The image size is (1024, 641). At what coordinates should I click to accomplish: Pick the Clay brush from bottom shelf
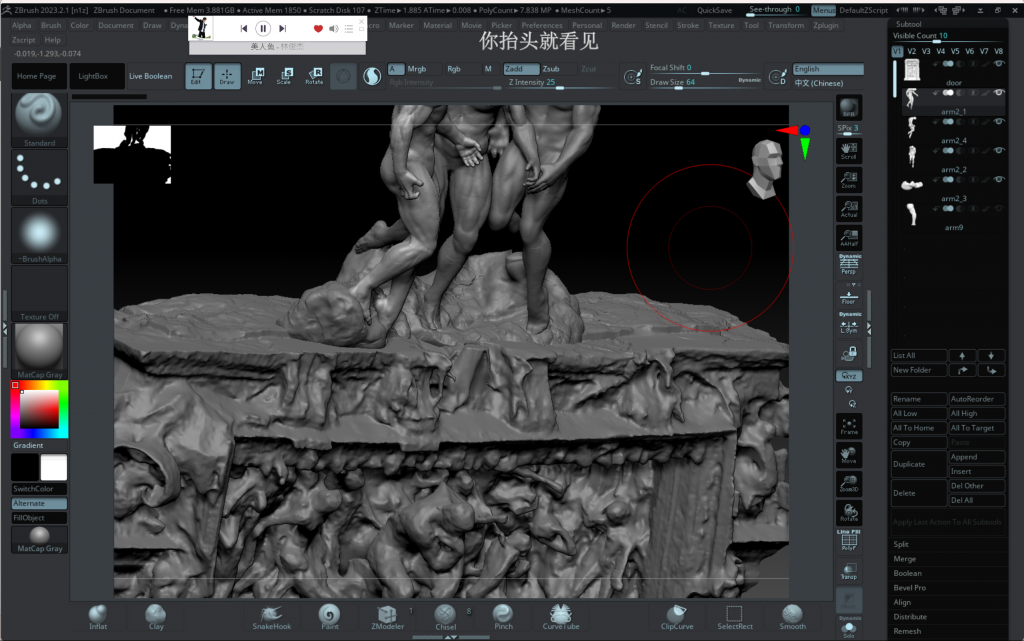[155, 615]
